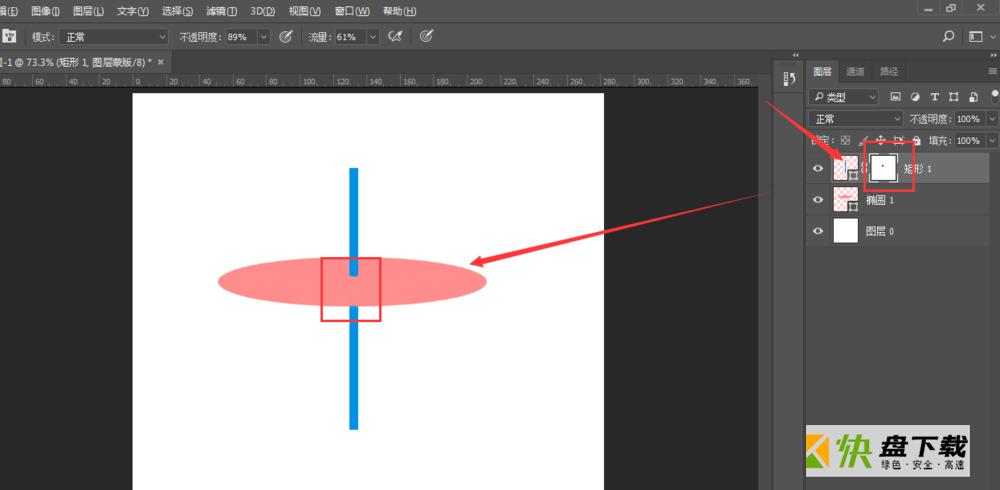Open the 帮助(H) menu
Screen dimensions: 1000x490
(x=400, y=11)
